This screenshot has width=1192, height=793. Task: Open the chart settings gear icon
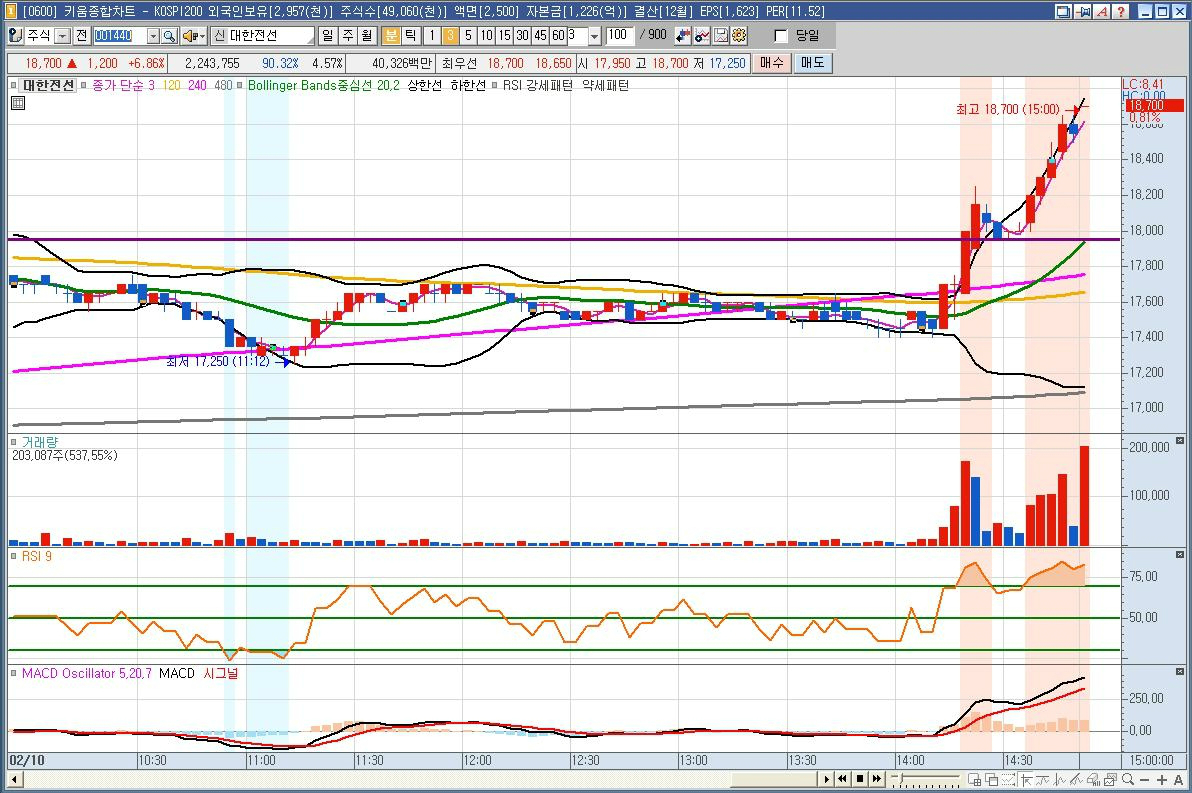click(739, 36)
